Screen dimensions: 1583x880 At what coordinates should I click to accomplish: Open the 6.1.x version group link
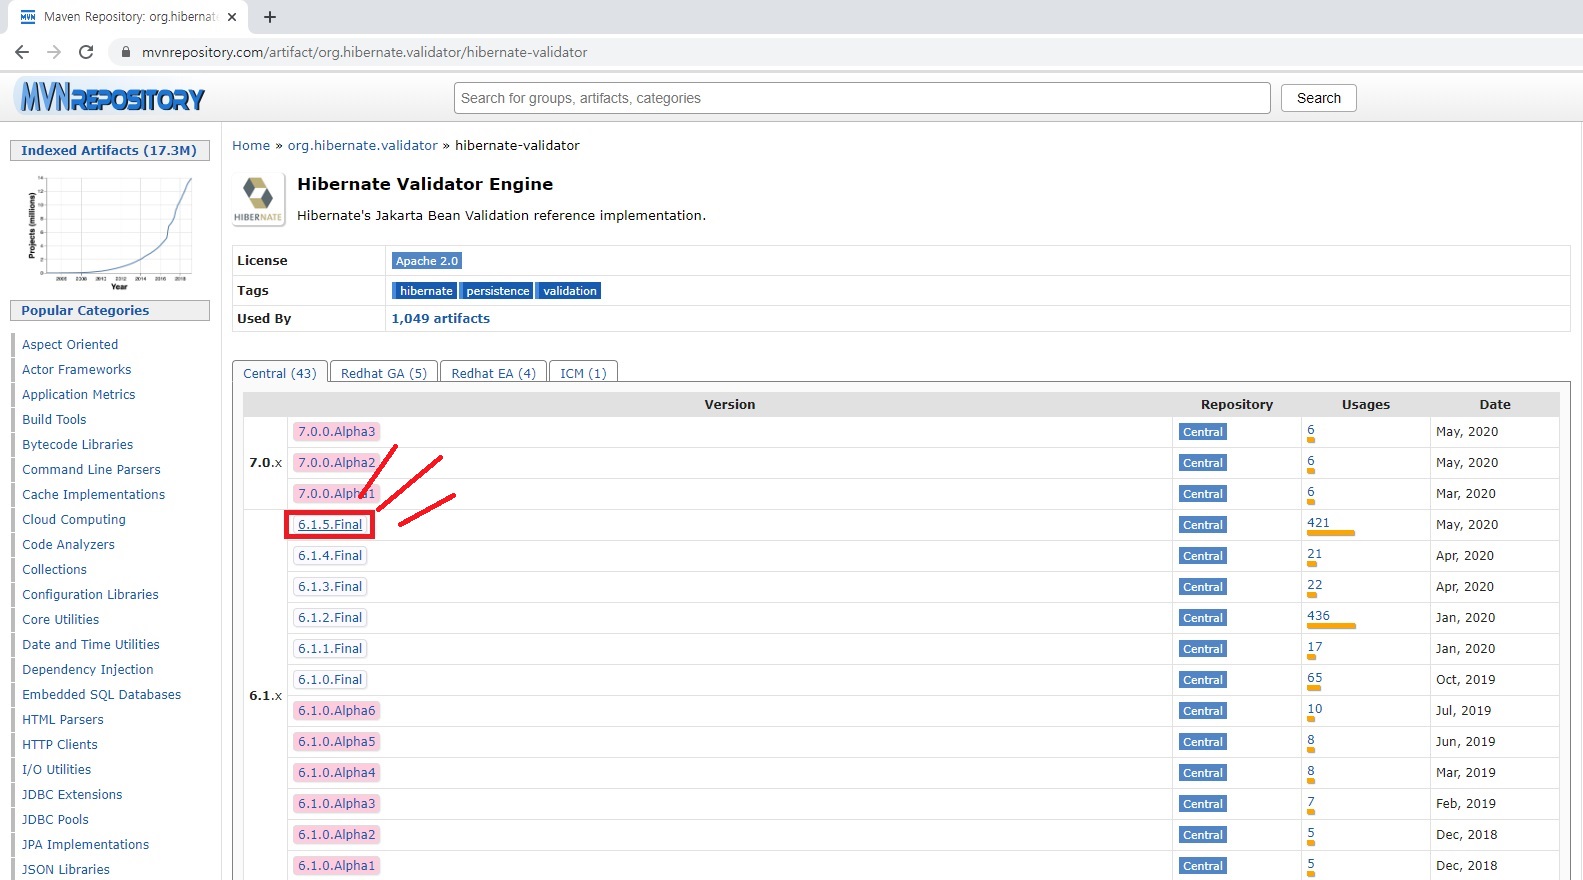265,696
